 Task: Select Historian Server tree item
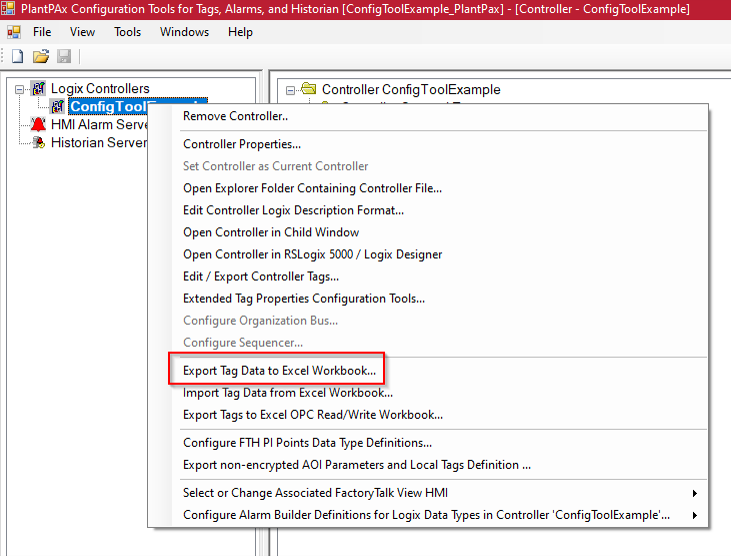click(x=99, y=142)
